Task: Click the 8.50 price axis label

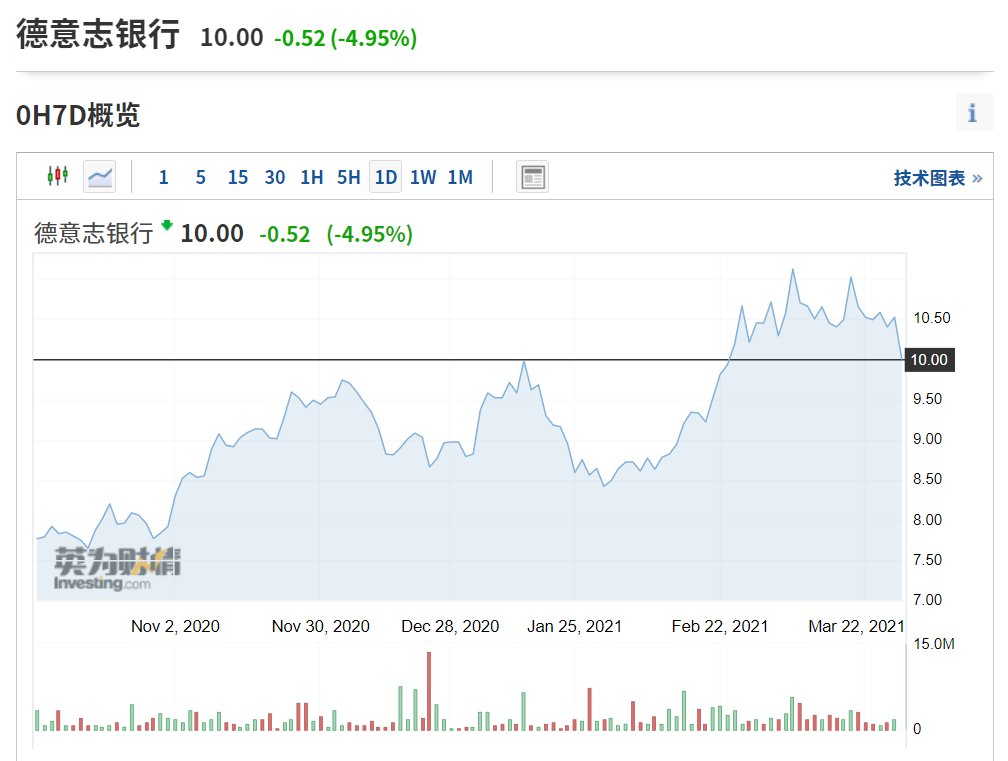Action: tap(927, 479)
